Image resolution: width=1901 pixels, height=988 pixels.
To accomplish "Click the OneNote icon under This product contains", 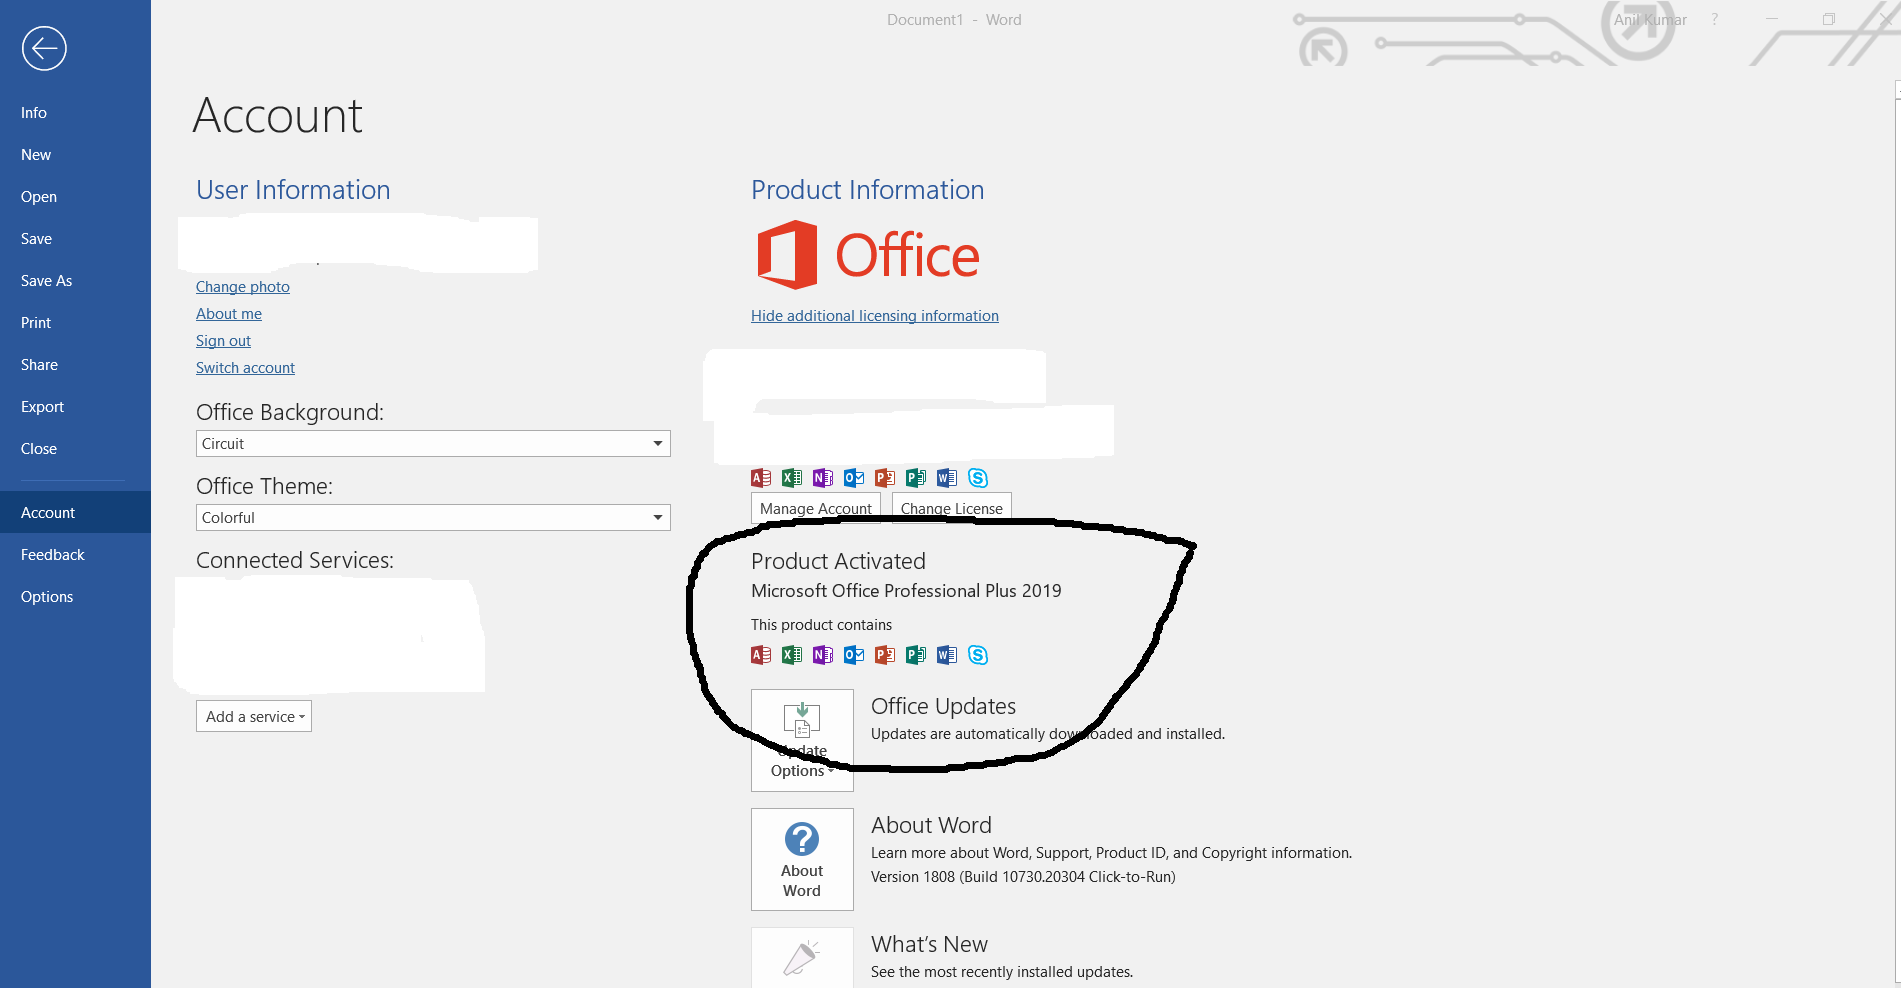I will tap(823, 655).
